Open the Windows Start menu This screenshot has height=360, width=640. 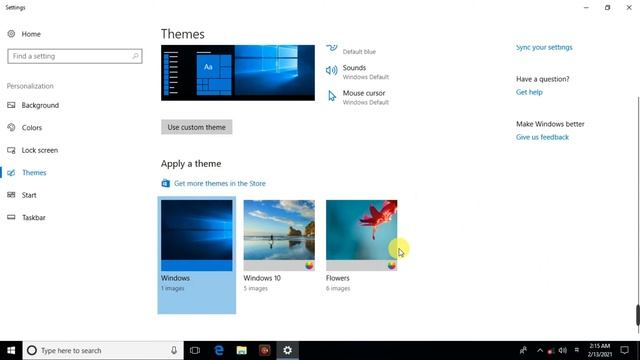pyautogui.click(x=11, y=350)
